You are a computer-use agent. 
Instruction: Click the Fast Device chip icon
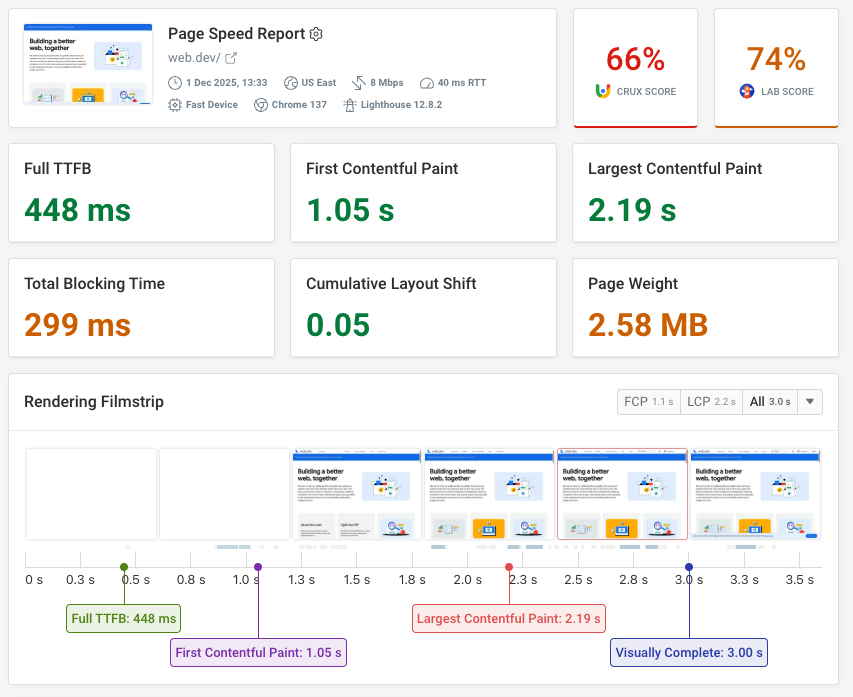tap(173, 104)
